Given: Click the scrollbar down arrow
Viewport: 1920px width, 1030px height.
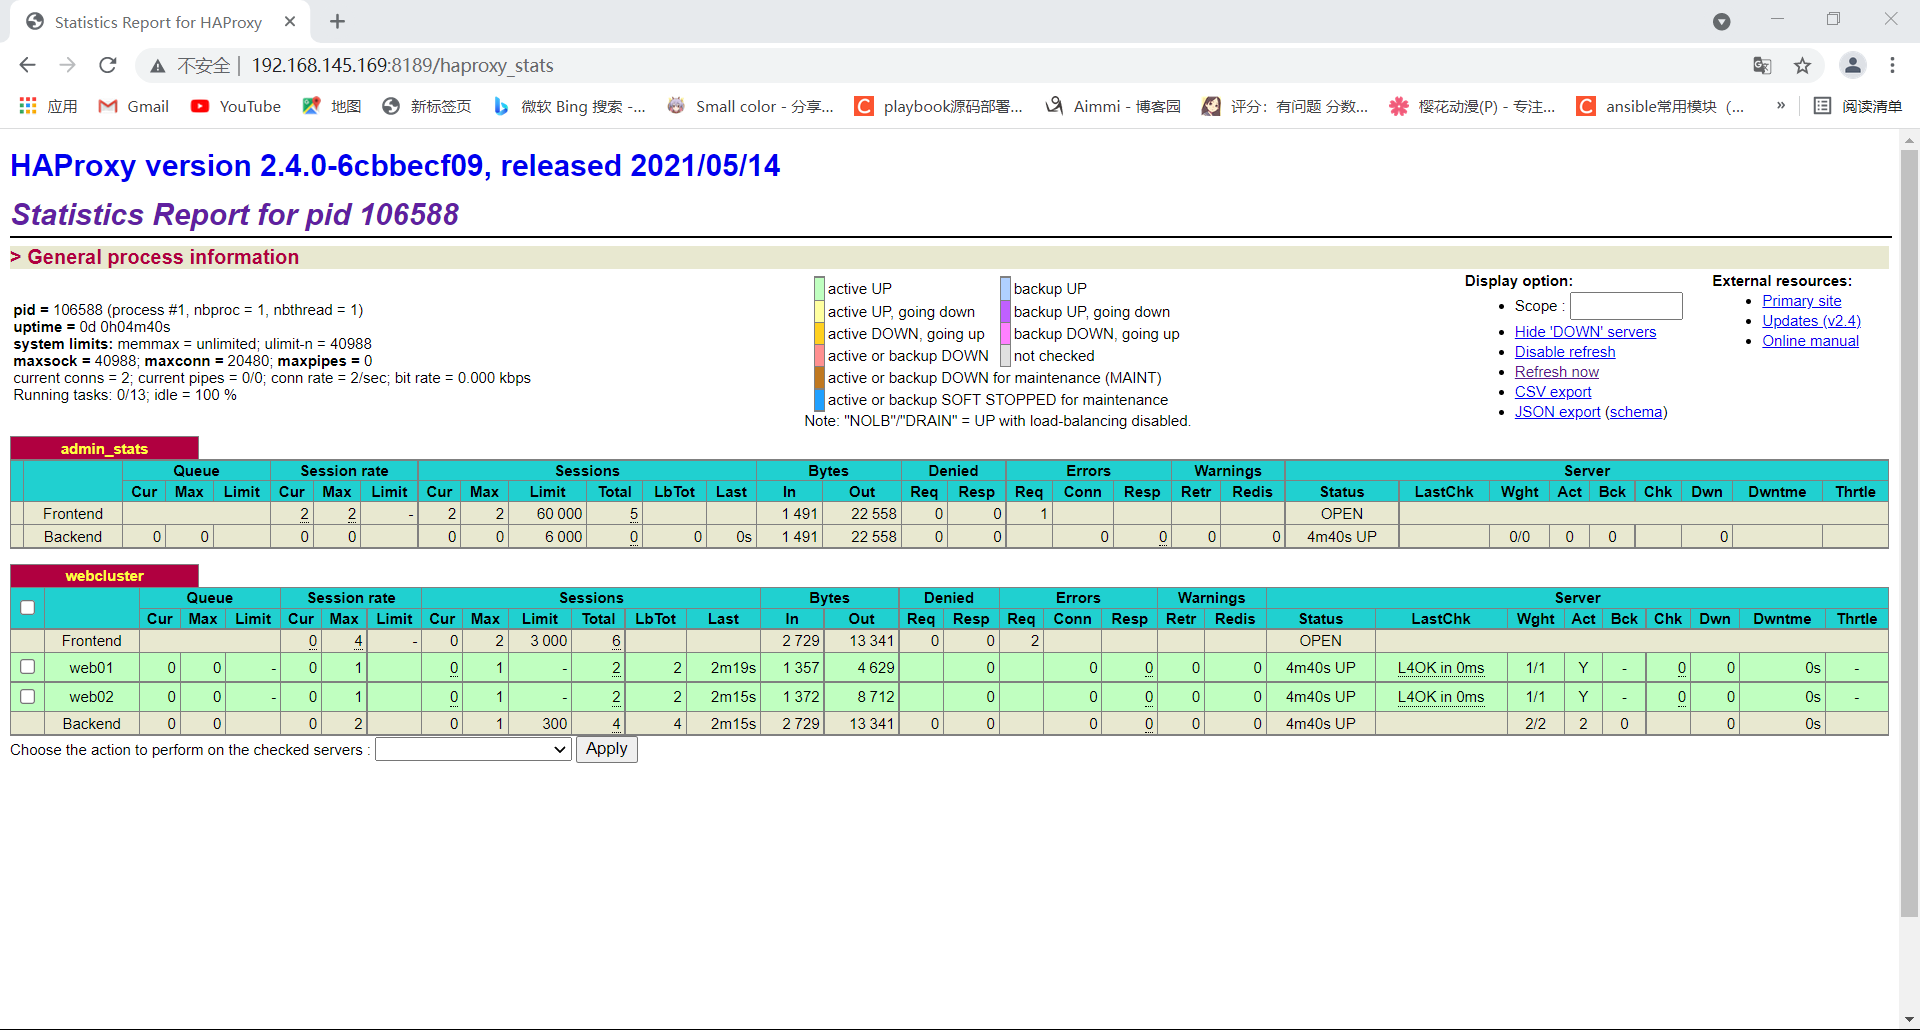Looking at the screenshot, I should coord(1909,1020).
